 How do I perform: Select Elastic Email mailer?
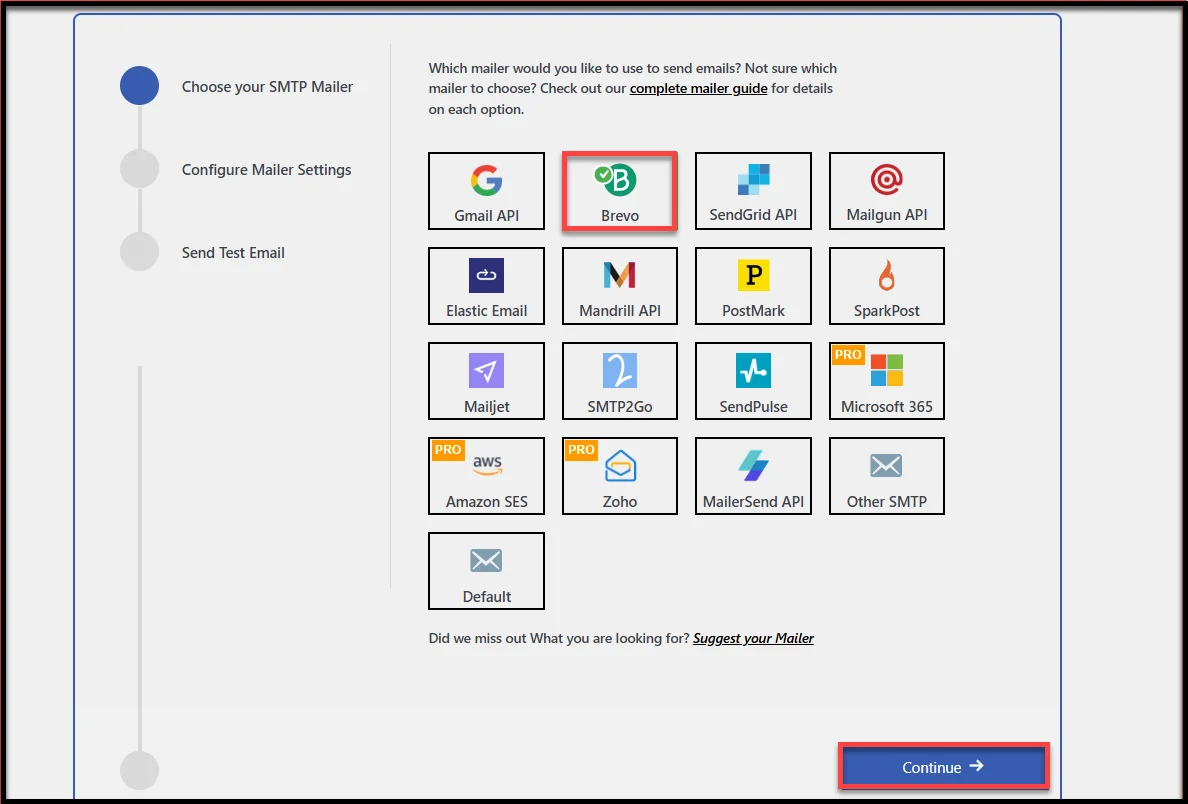coord(486,286)
